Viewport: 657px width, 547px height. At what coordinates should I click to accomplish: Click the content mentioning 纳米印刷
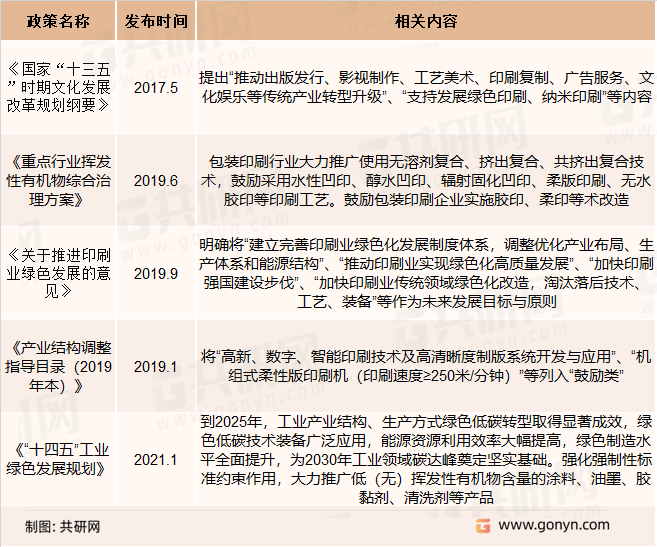pos(424,88)
